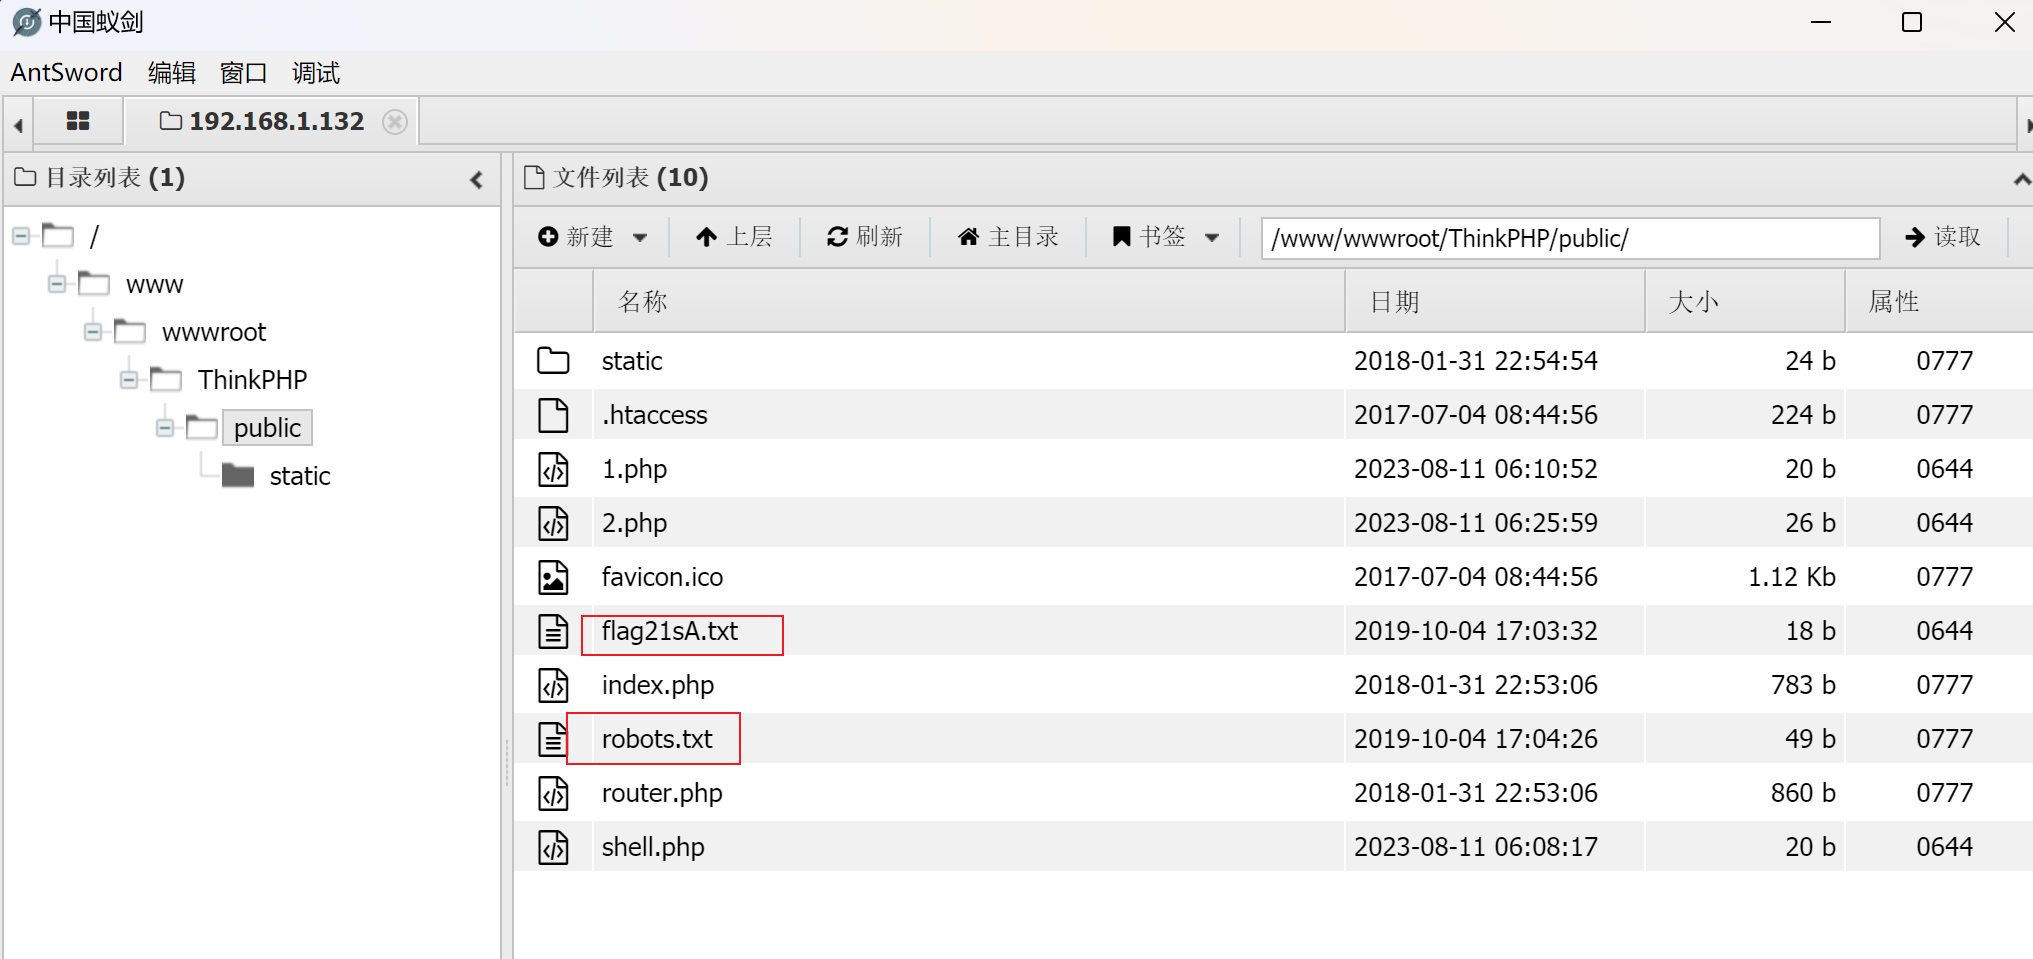Click the 1.12 Kb size cell
The width and height of the screenshot is (2033, 959).
click(1791, 577)
